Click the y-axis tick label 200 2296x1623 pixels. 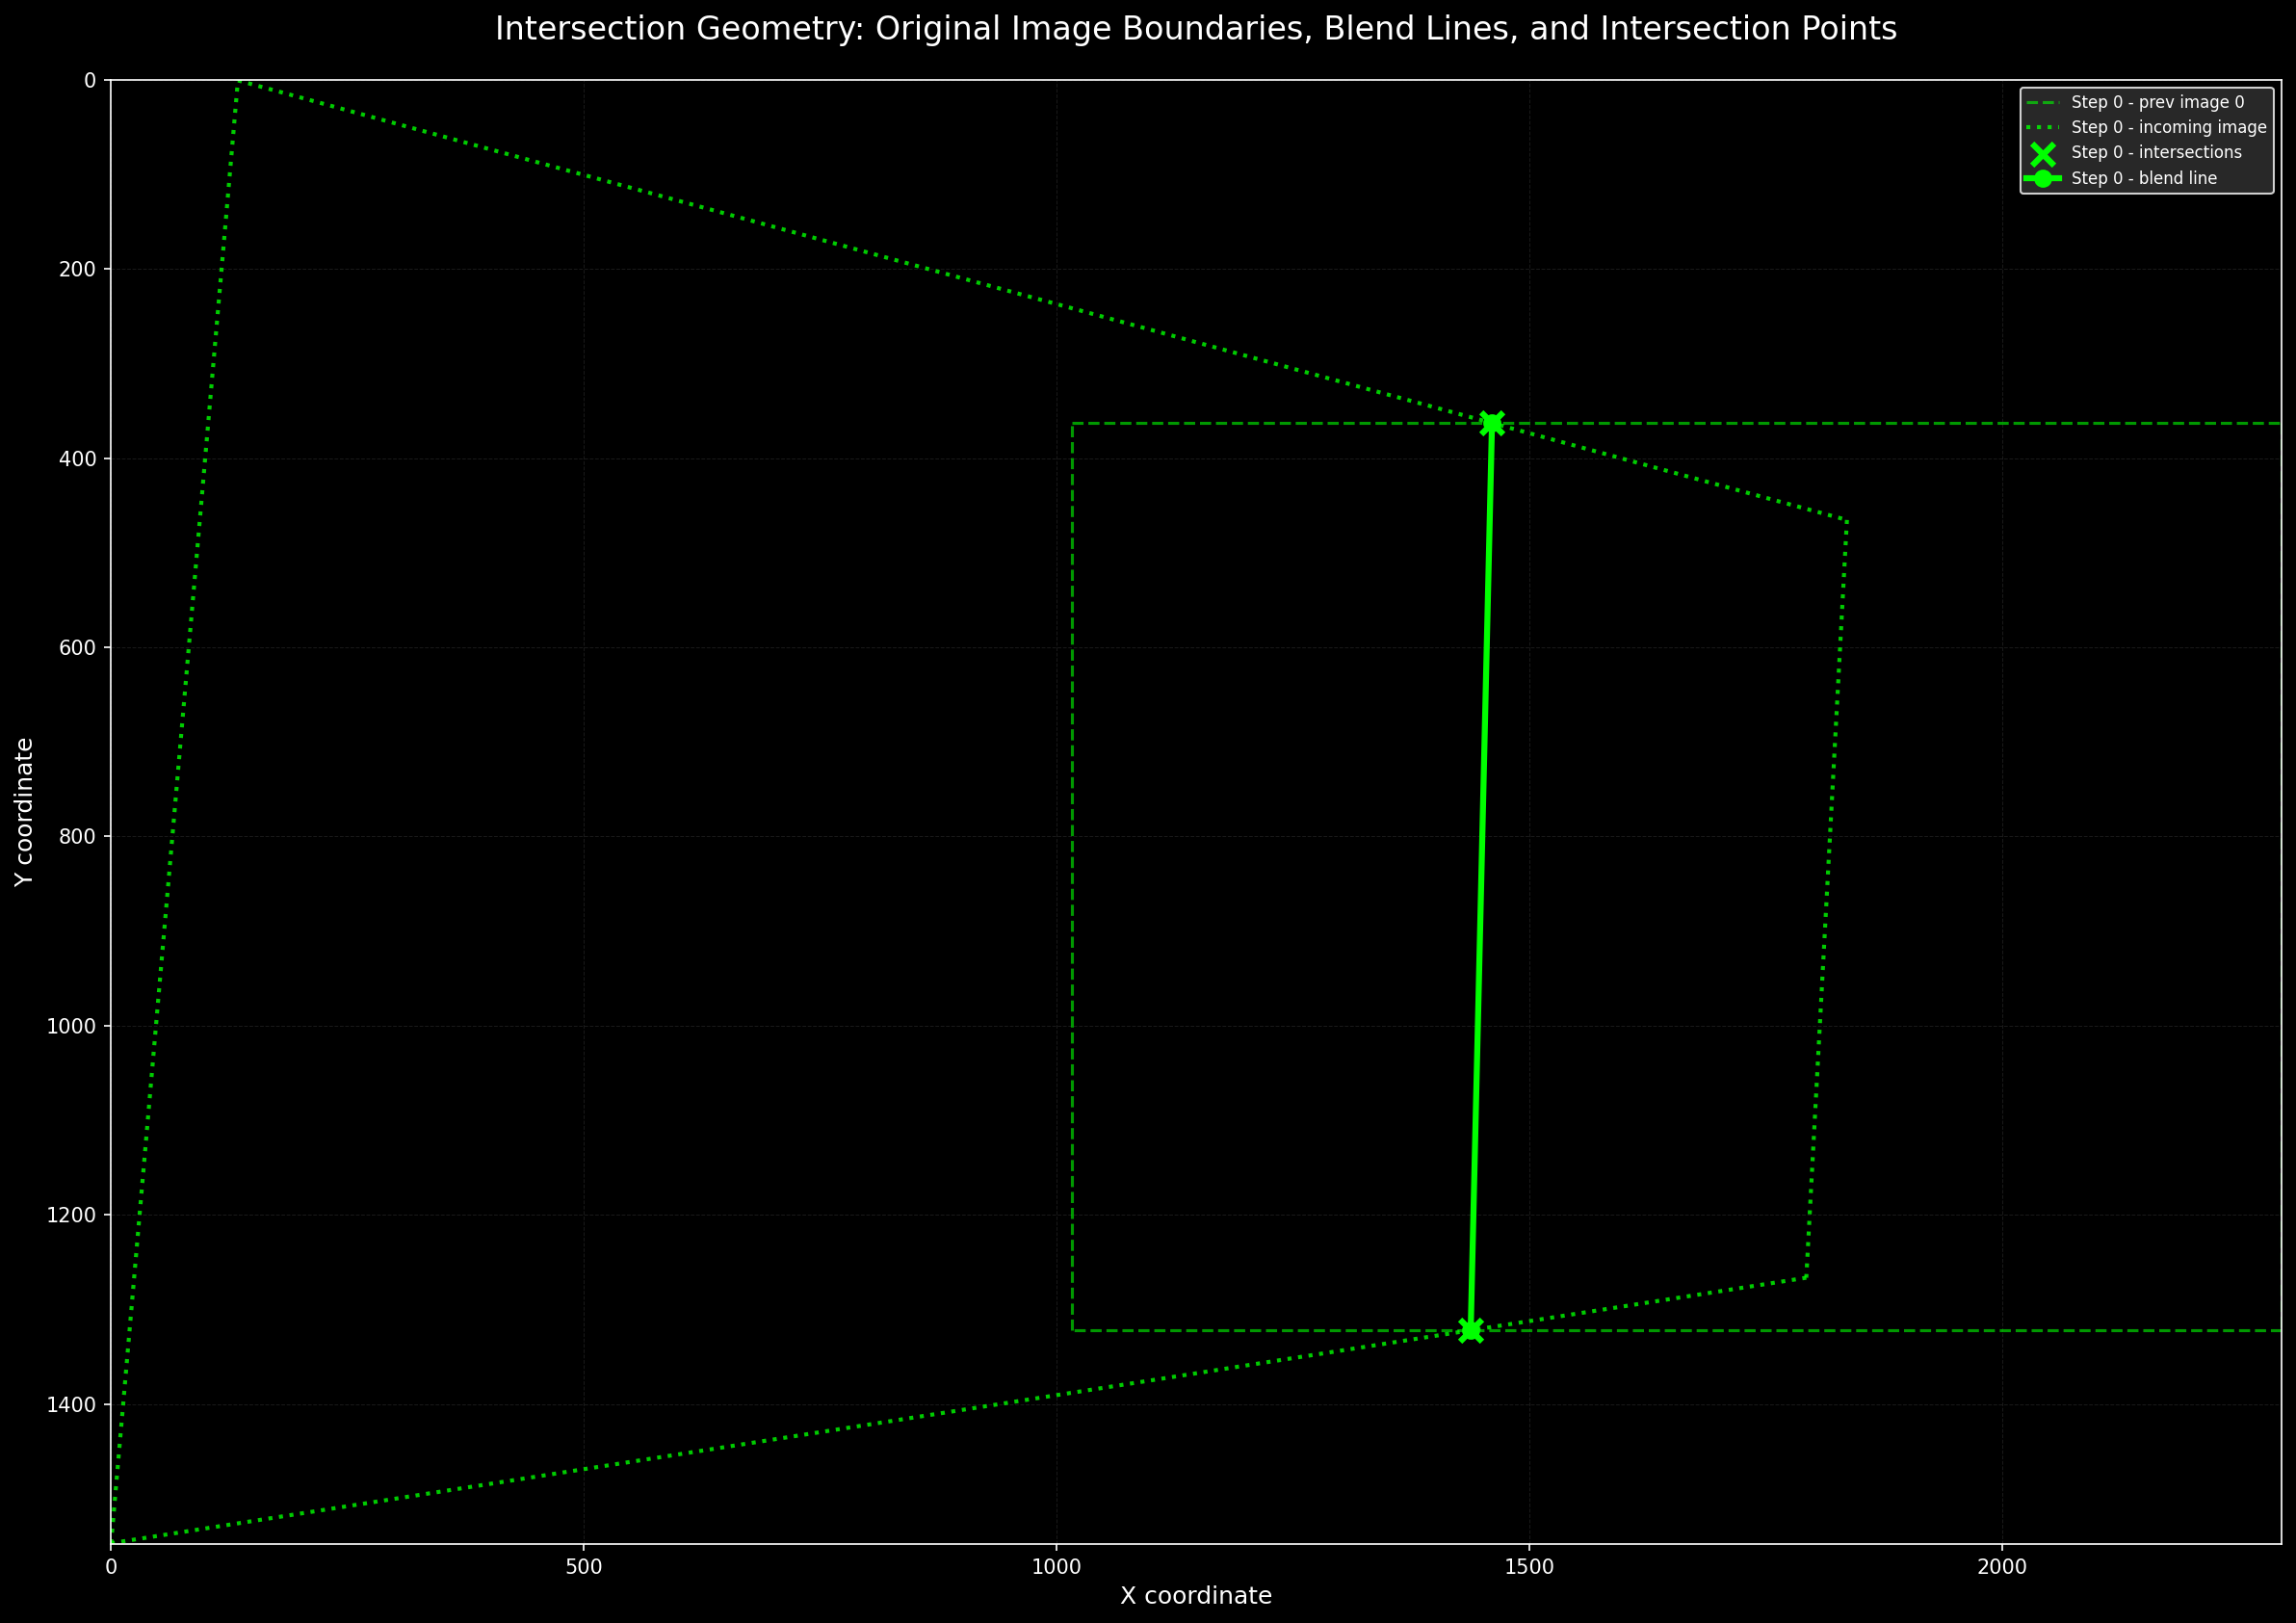(x=77, y=270)
